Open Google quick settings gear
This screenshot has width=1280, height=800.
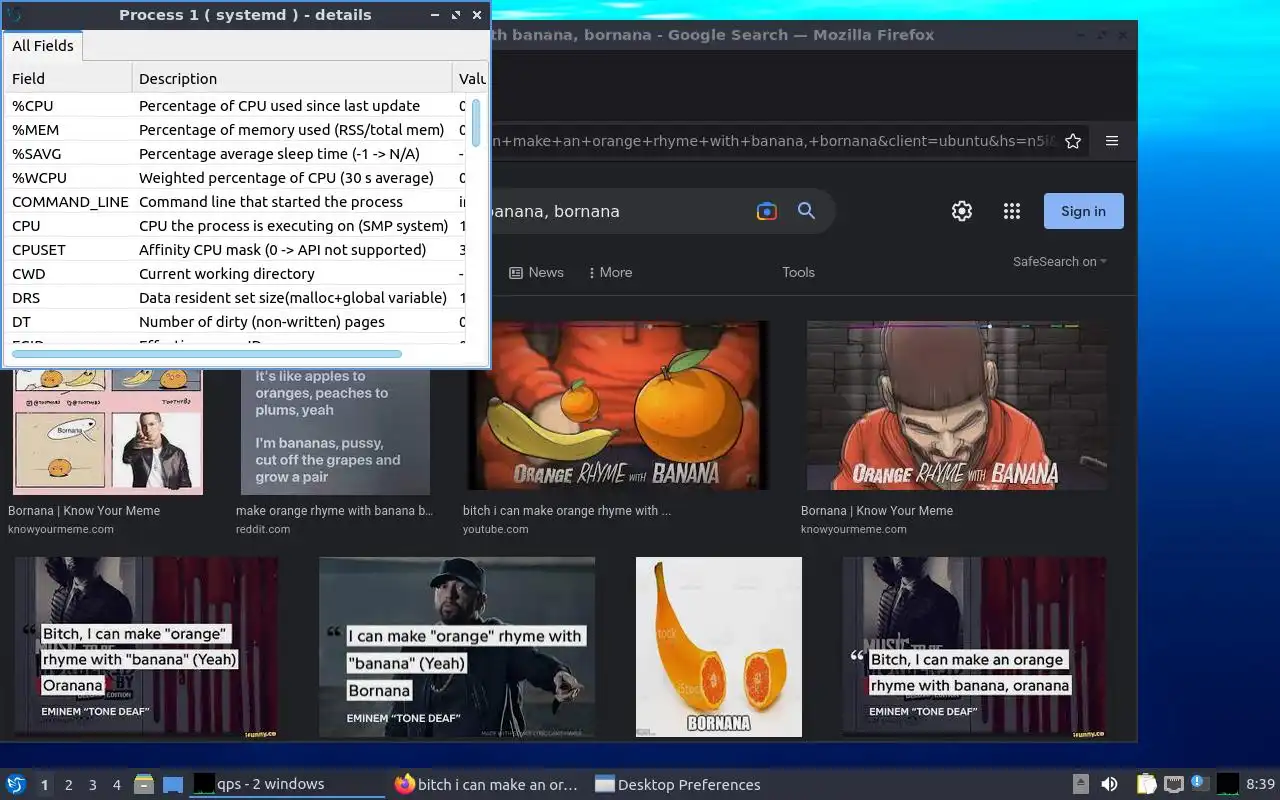click(962, 211)
